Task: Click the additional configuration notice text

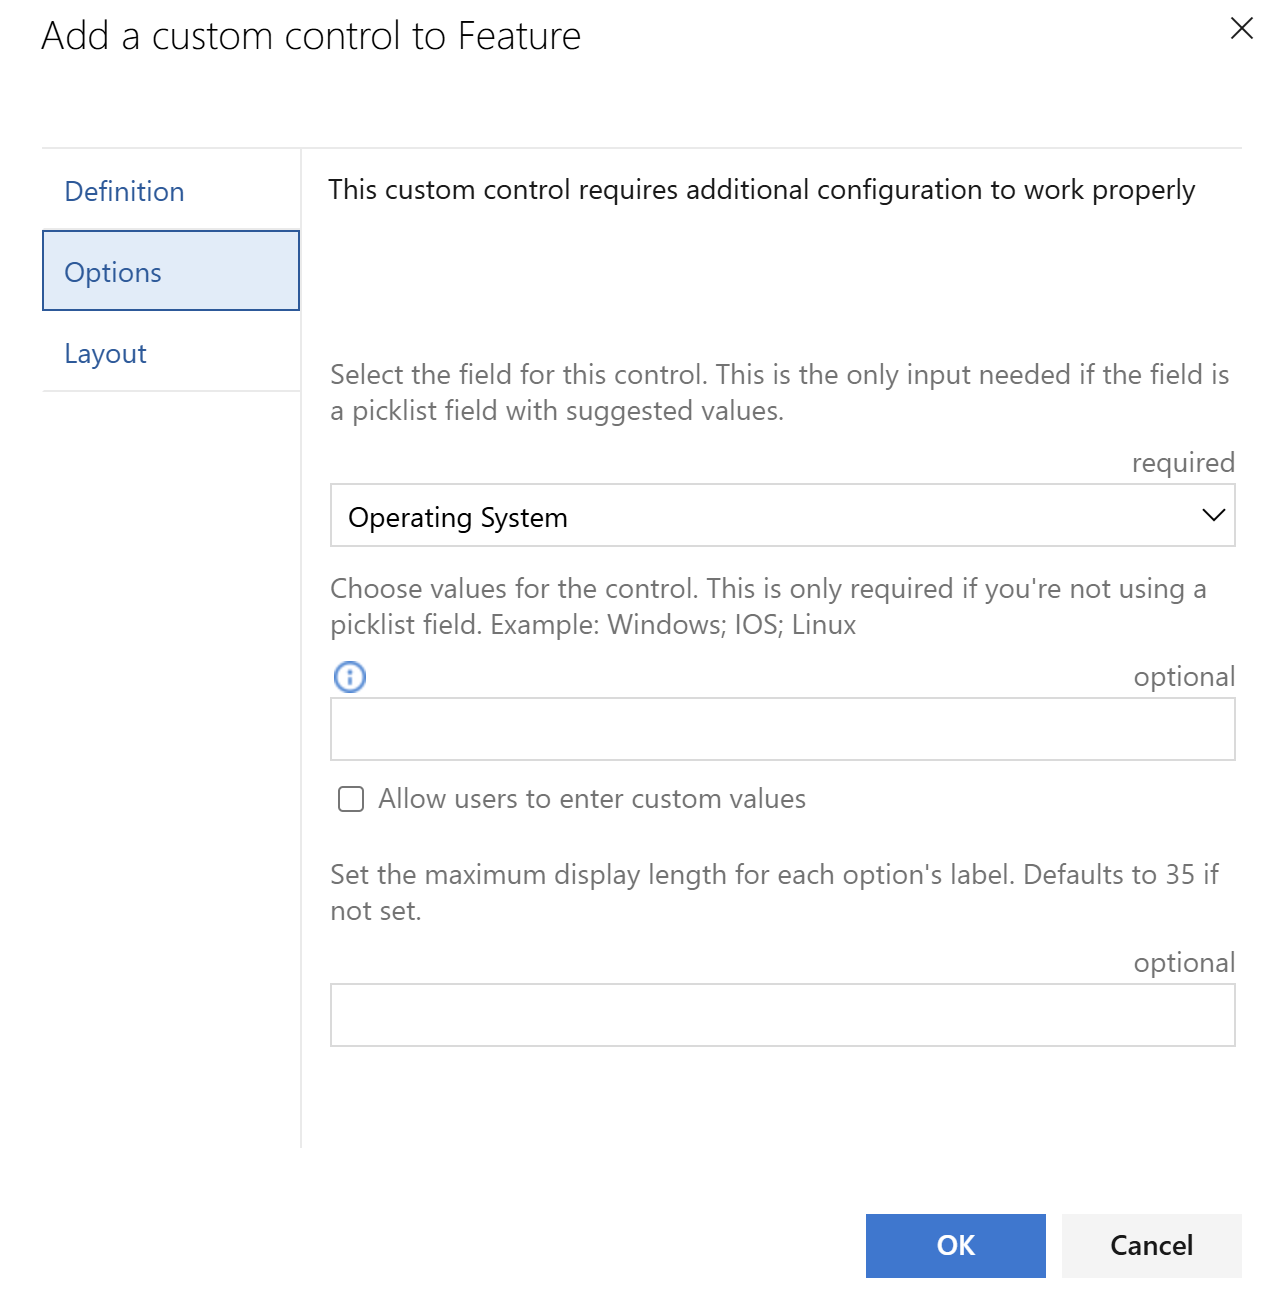Action: 761,190
